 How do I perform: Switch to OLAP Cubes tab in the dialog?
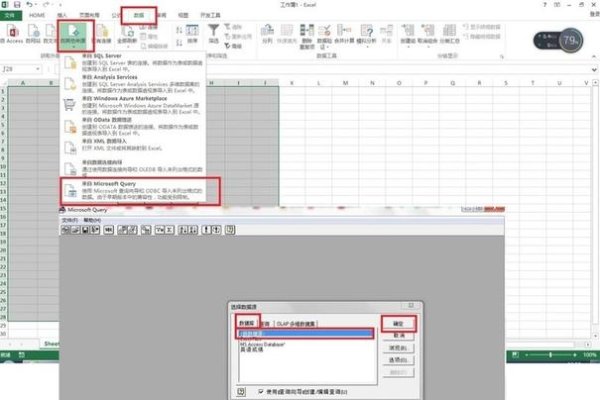pos(296,324)
